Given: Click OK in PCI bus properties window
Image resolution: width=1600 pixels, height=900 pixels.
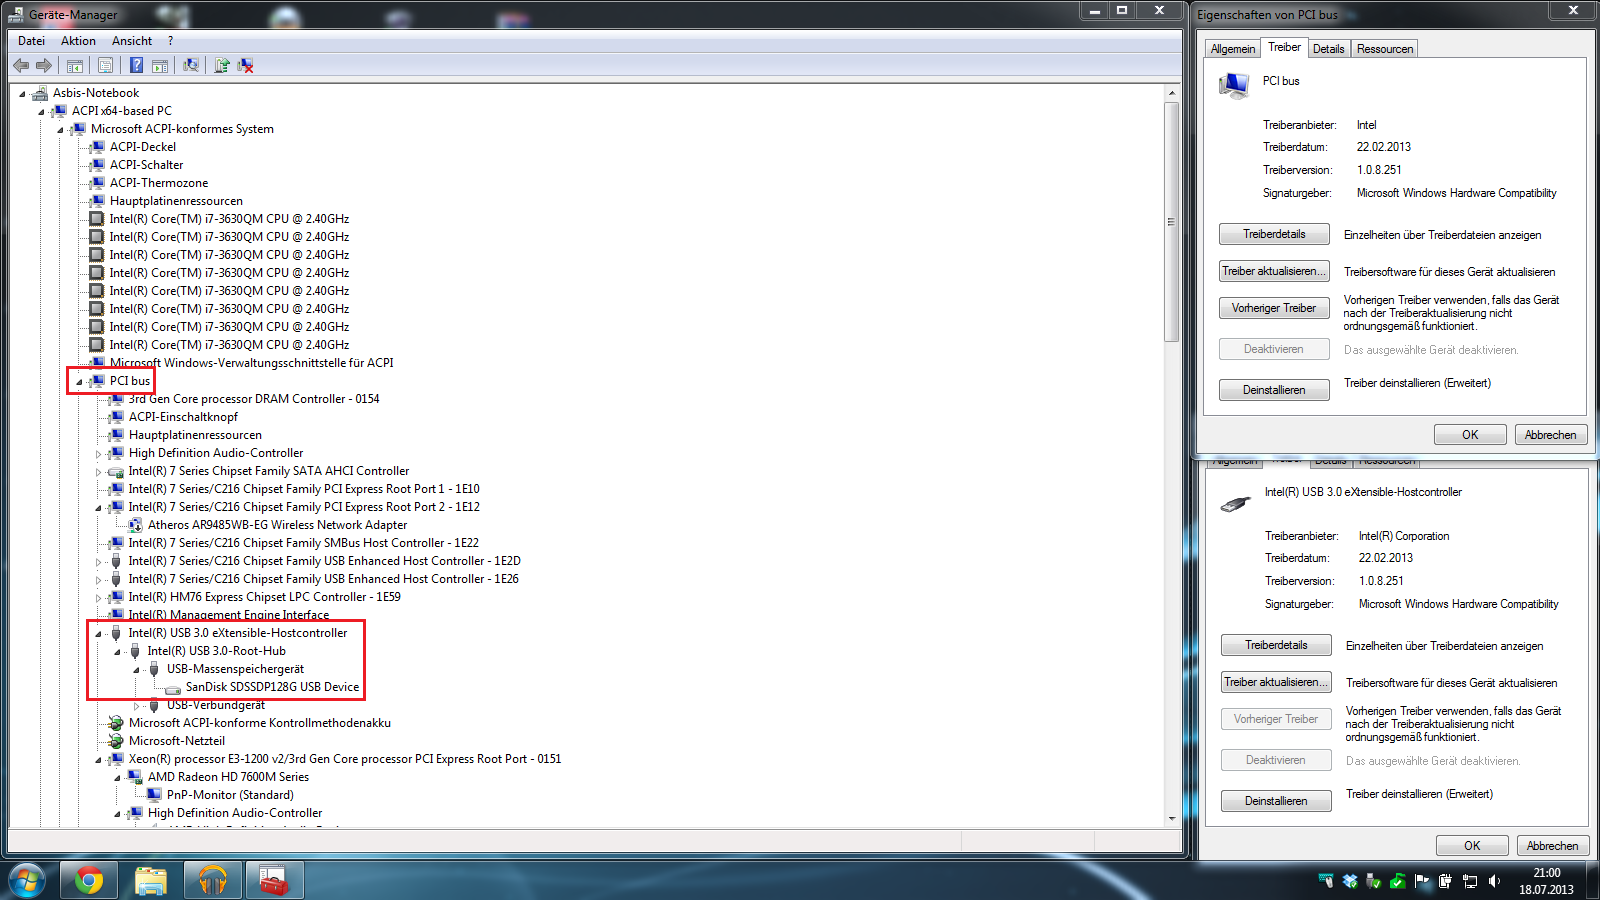Looking at the screenshot, I should (1470, 435).
